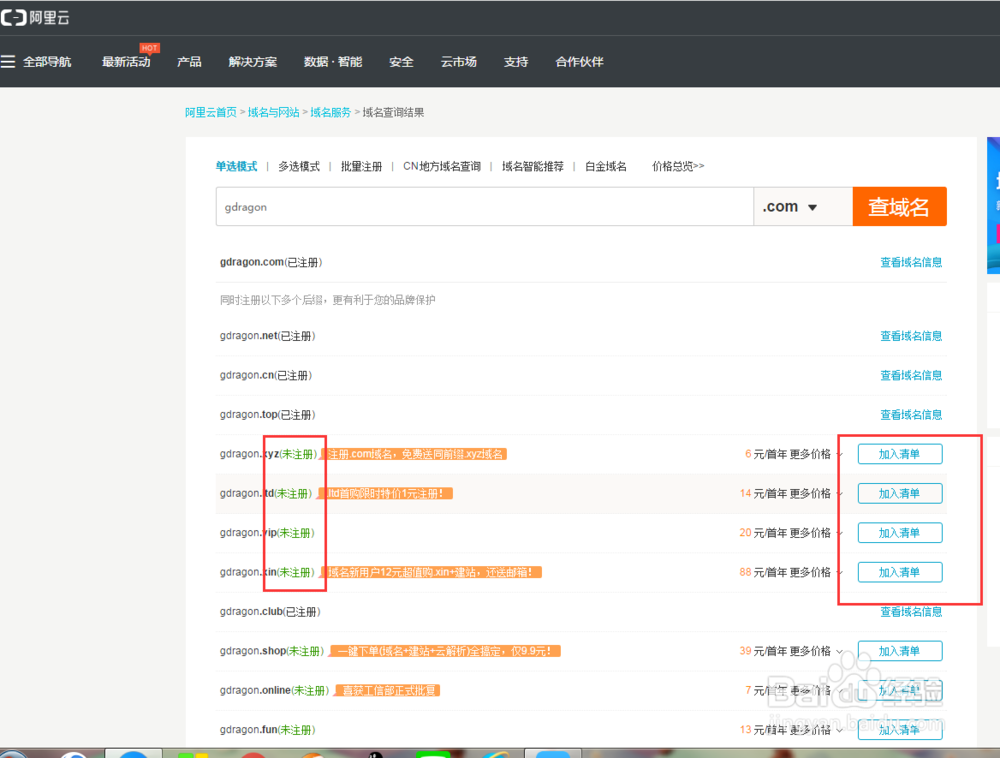Add gdragon.xin to the list
The height and width of the screenshot is (758, 1000).
click(x=900, y=572)
